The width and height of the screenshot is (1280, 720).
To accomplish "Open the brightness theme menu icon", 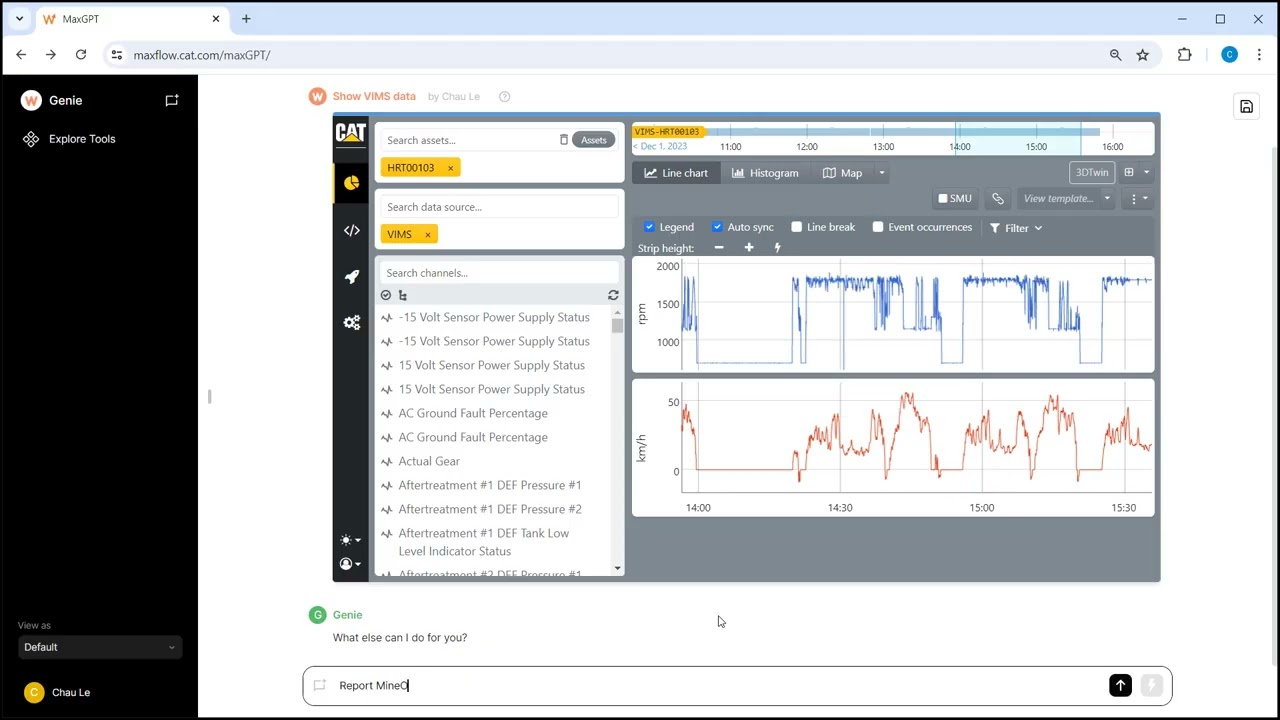I will (x=350, y=540).
